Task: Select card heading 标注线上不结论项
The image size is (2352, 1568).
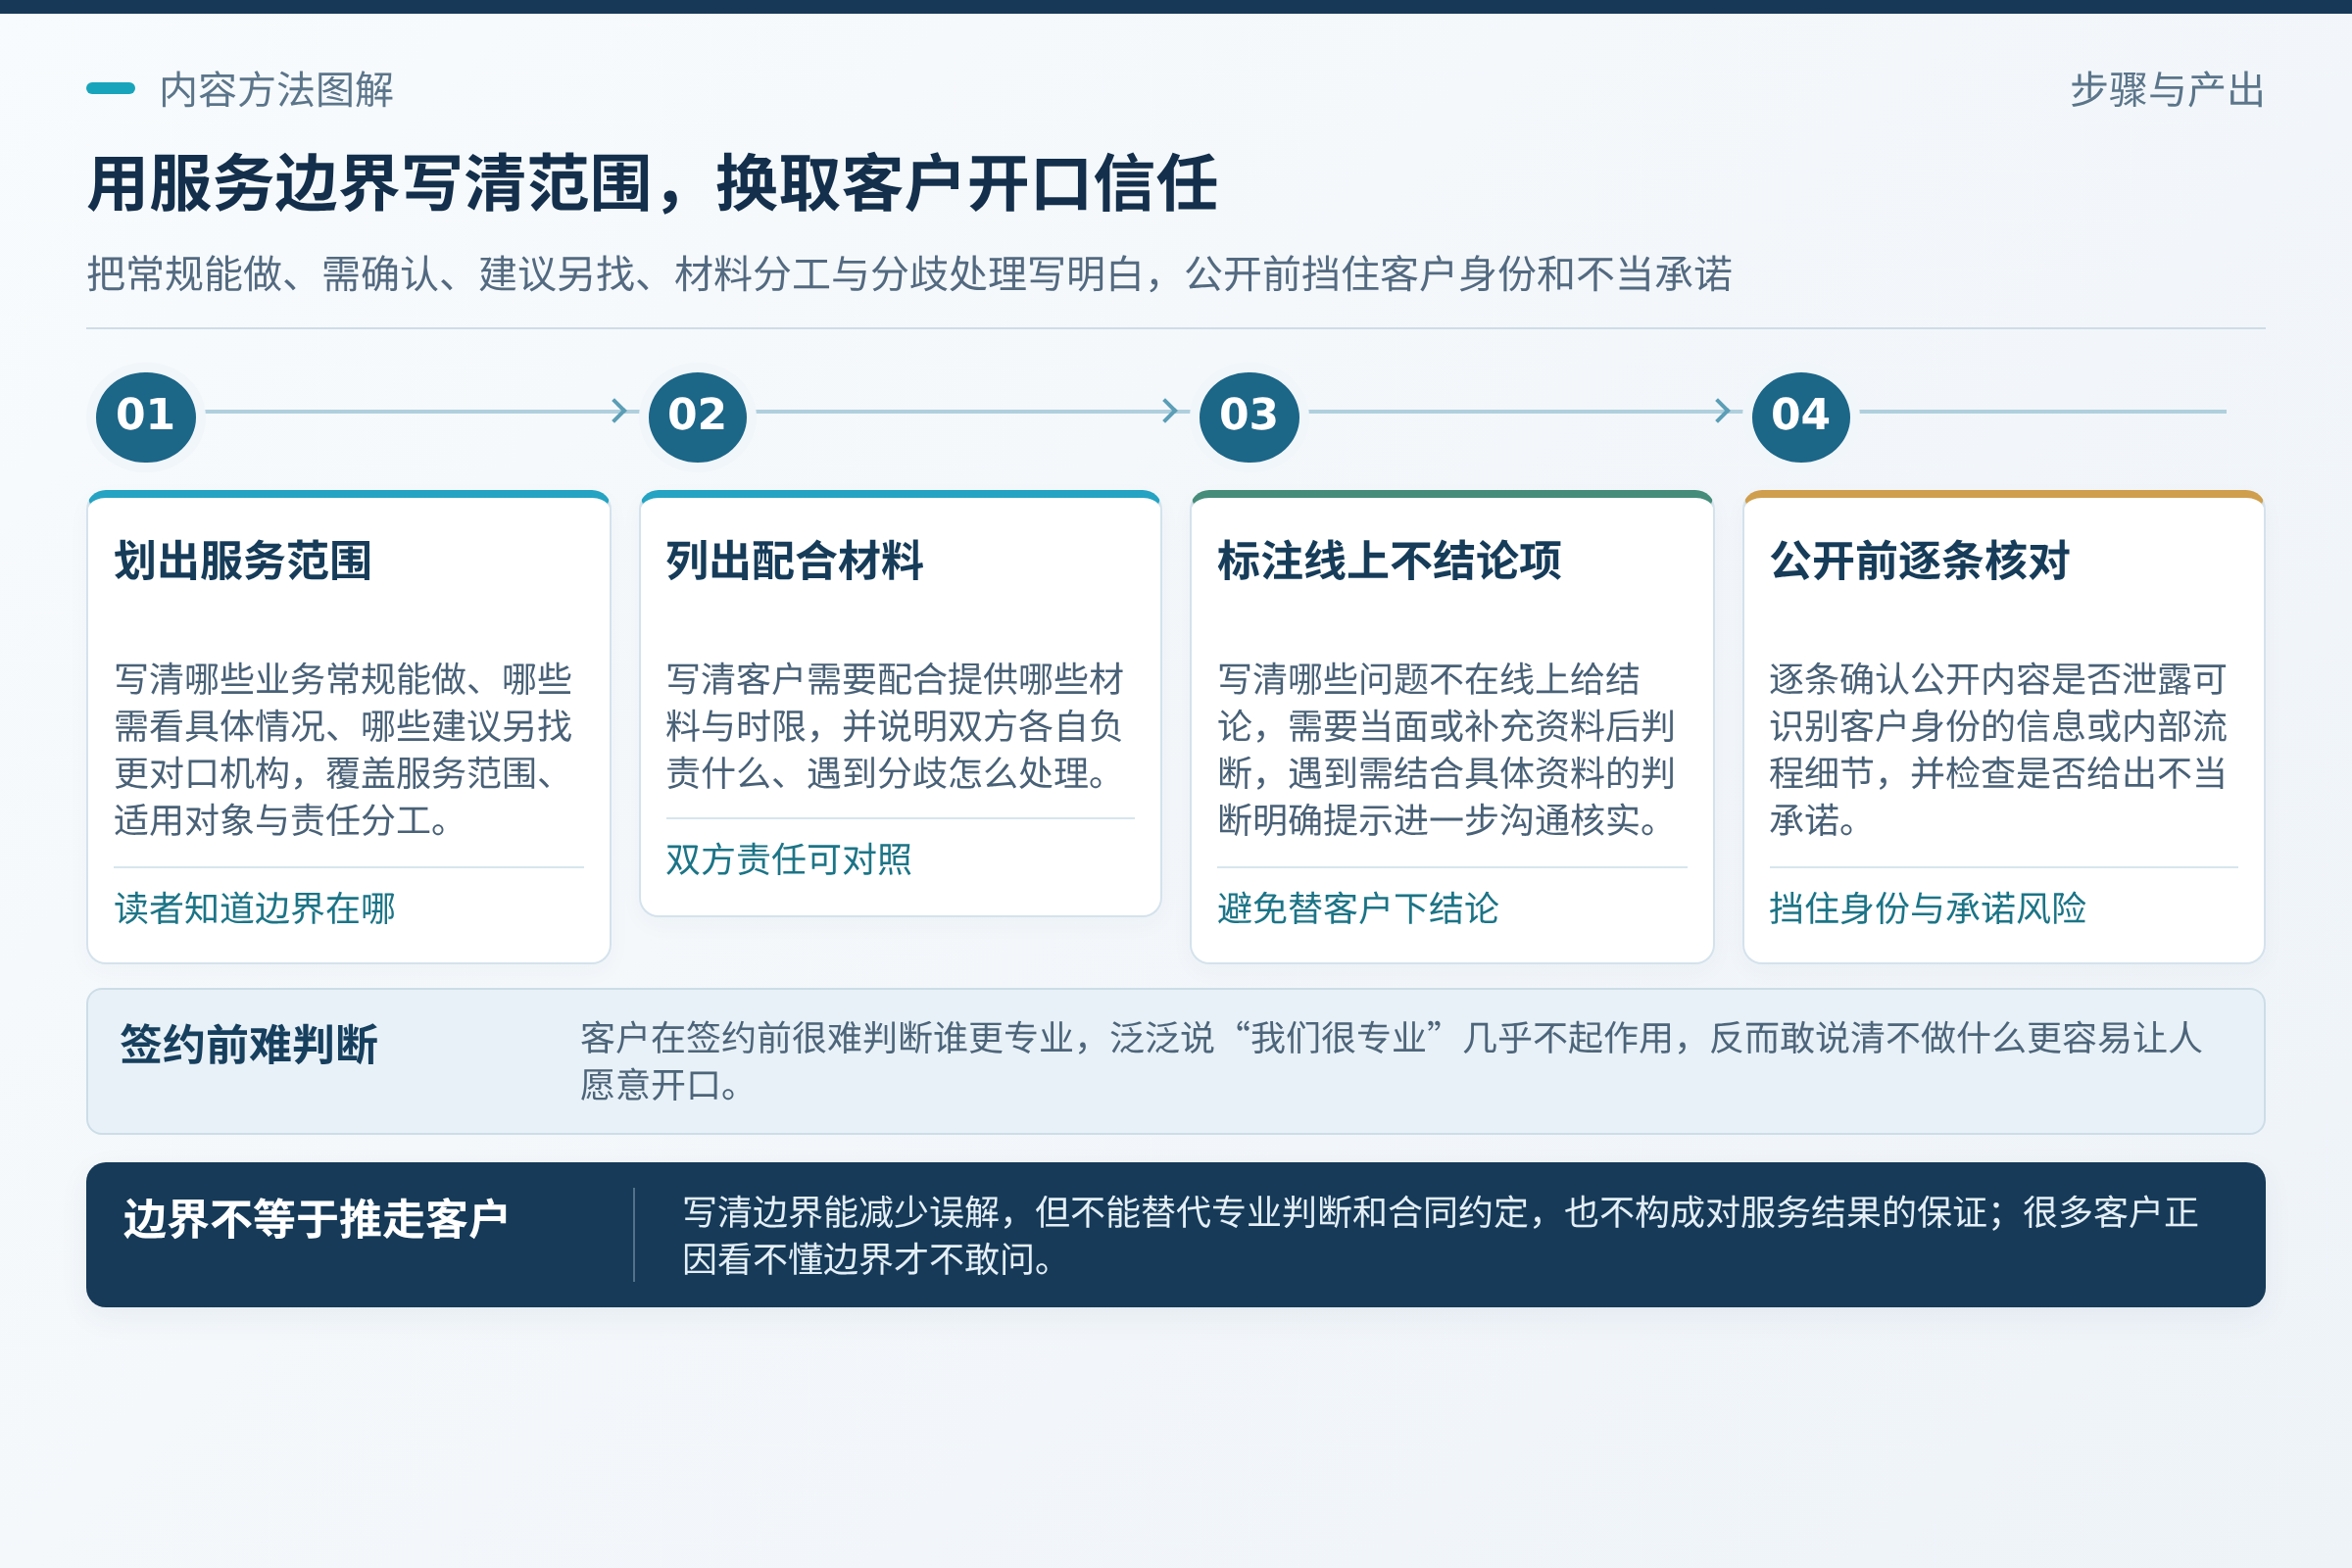Action: coord(1389,561)
